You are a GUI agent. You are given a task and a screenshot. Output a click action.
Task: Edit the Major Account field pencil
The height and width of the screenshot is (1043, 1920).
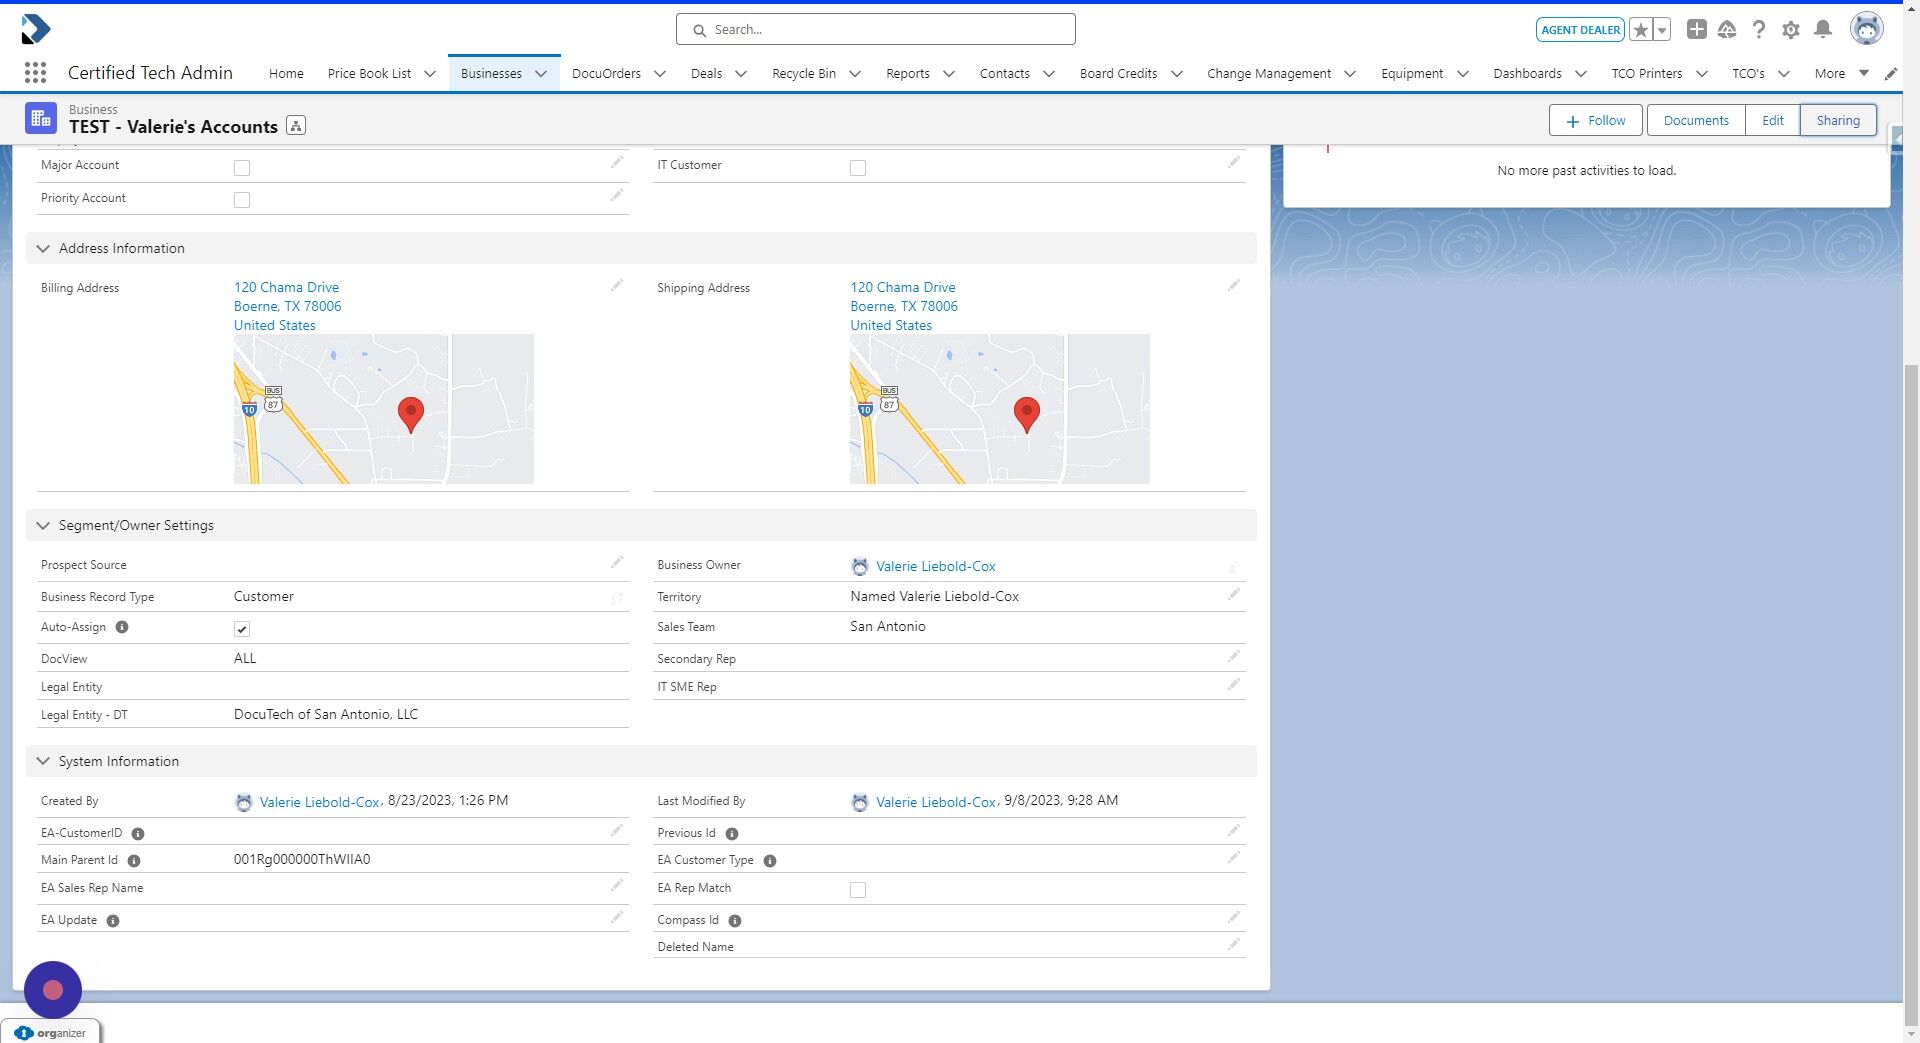[x=617, y=163]
